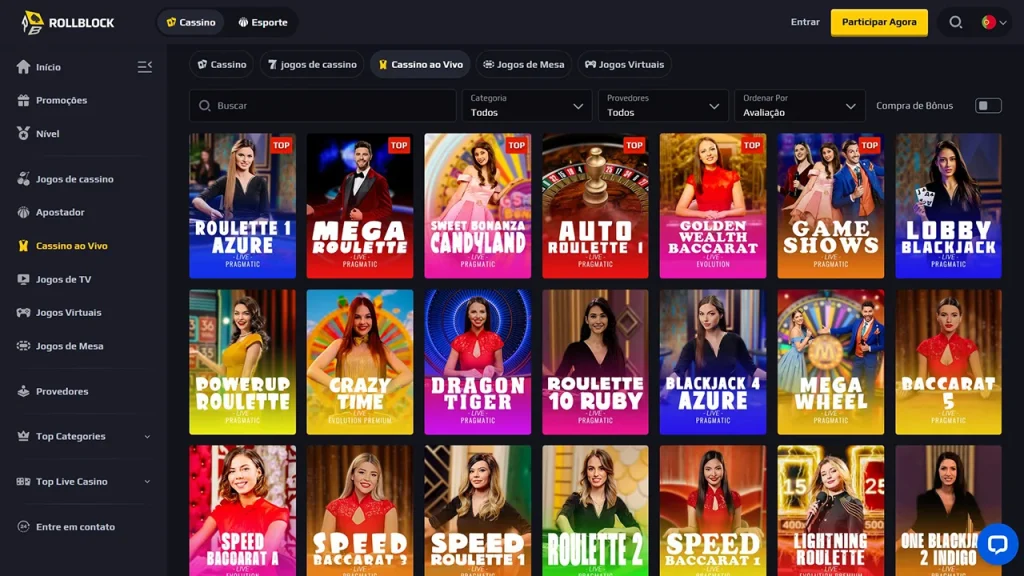The width and height of the screenshot is (1024, 576).
Task: Open the Categoria dropdown
Action: point(526,105)
